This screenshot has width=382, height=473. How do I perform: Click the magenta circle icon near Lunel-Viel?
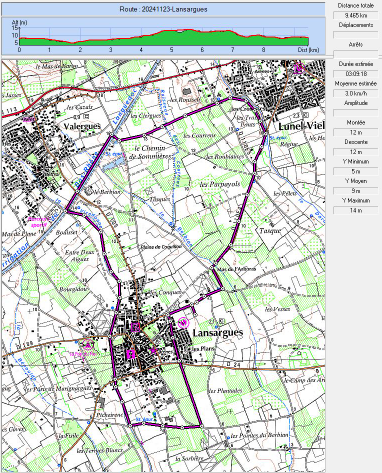click(x=299, y=68)
